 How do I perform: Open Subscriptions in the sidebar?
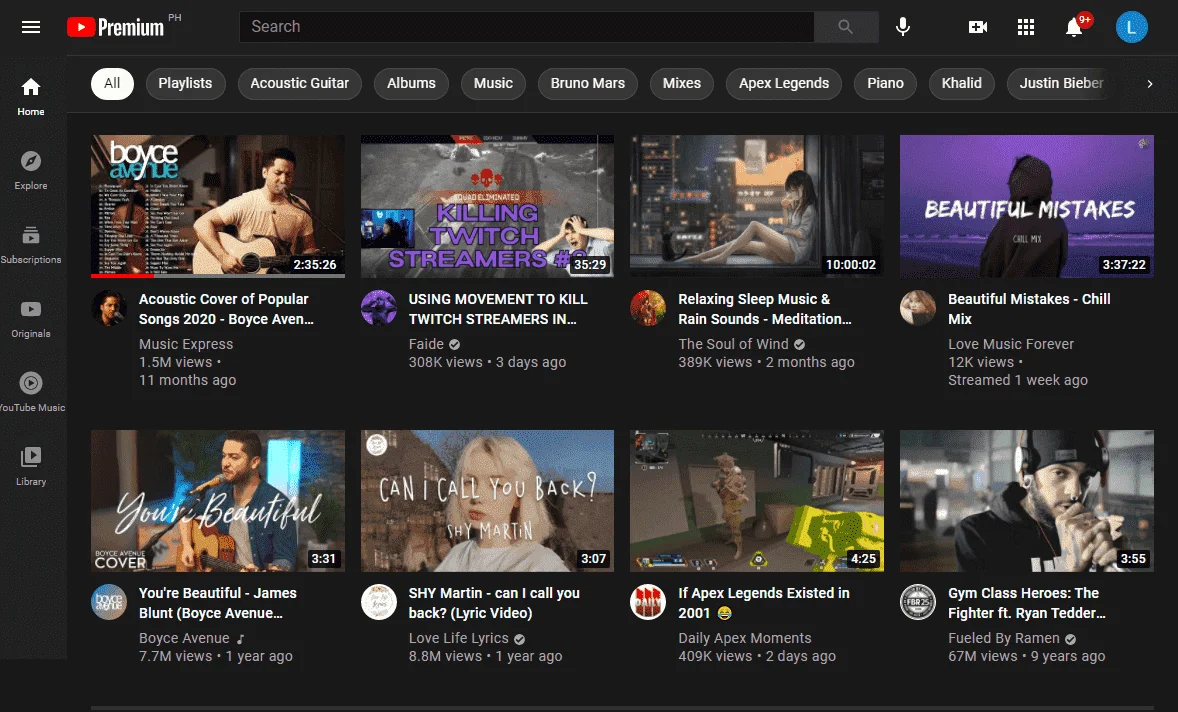click(31, 245)
